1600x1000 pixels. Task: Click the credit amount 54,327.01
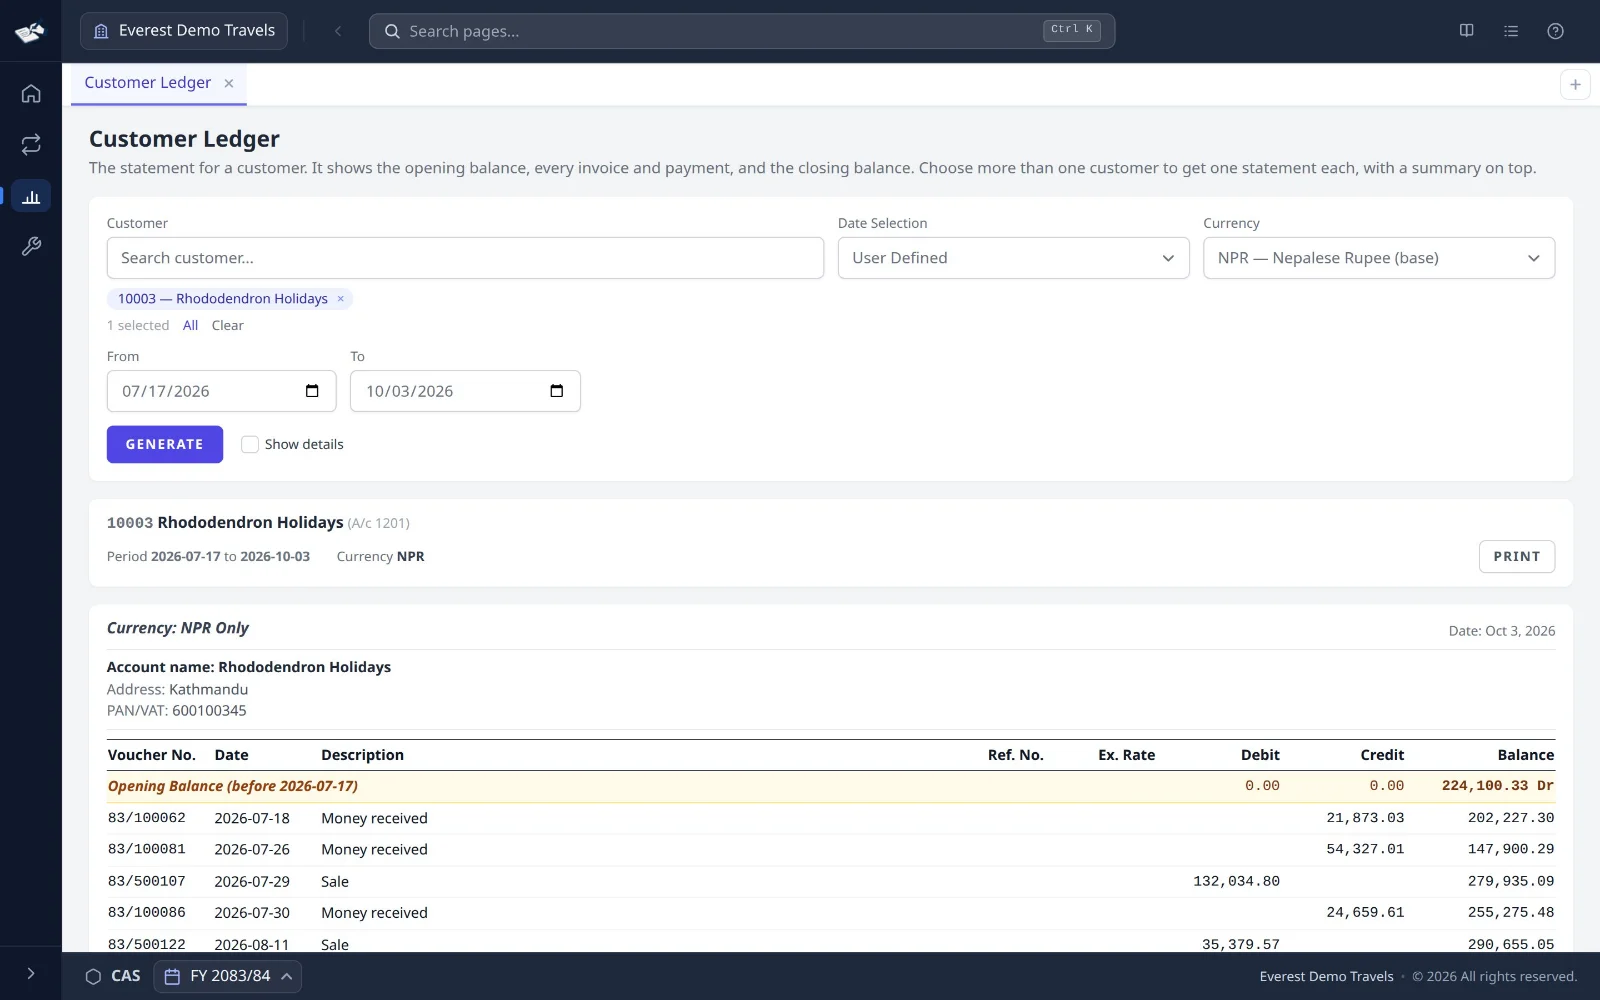1365,849
